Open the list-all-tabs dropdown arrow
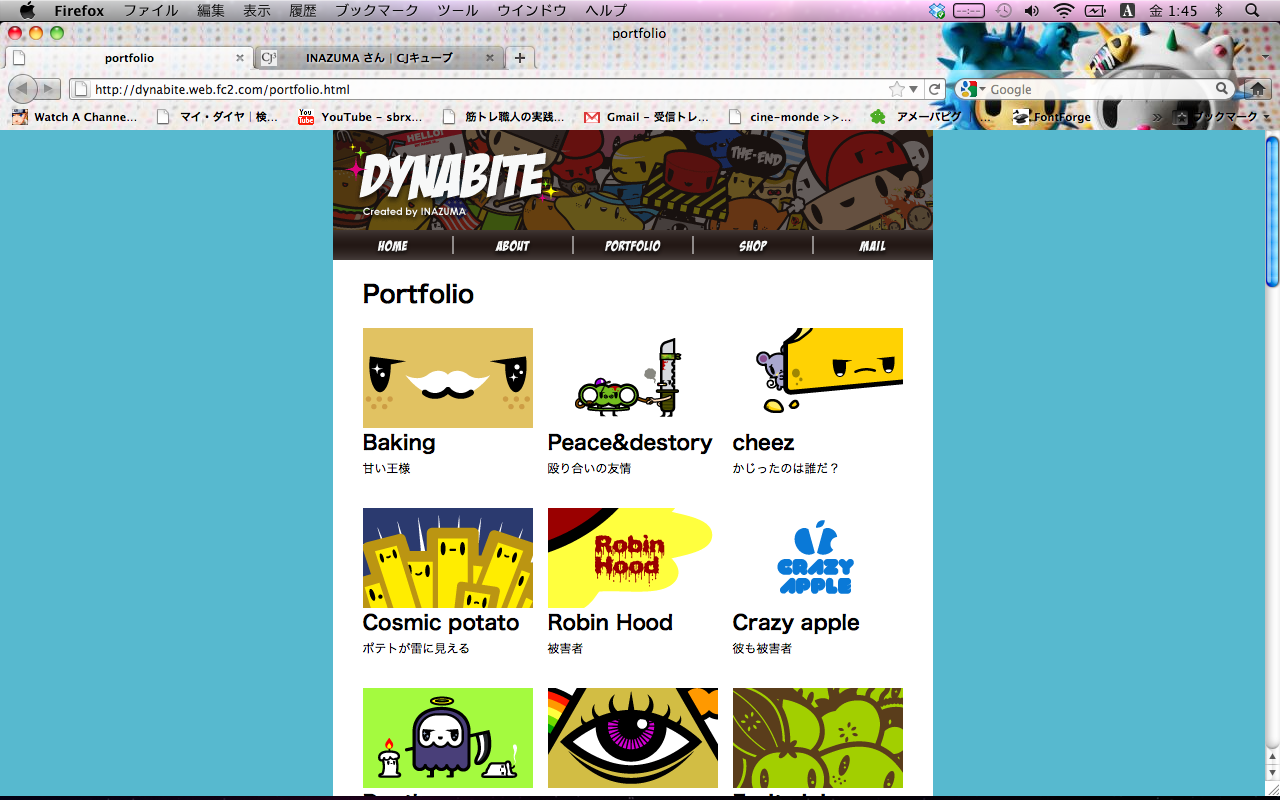Image resolution: width=1280 pixels, height=800 pixels. tap(1265, 59)
